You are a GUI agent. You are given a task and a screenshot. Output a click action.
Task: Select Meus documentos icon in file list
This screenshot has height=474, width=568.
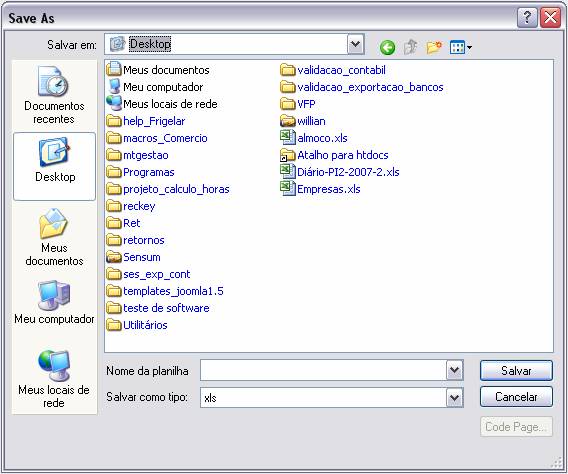(x=114, y=69)
